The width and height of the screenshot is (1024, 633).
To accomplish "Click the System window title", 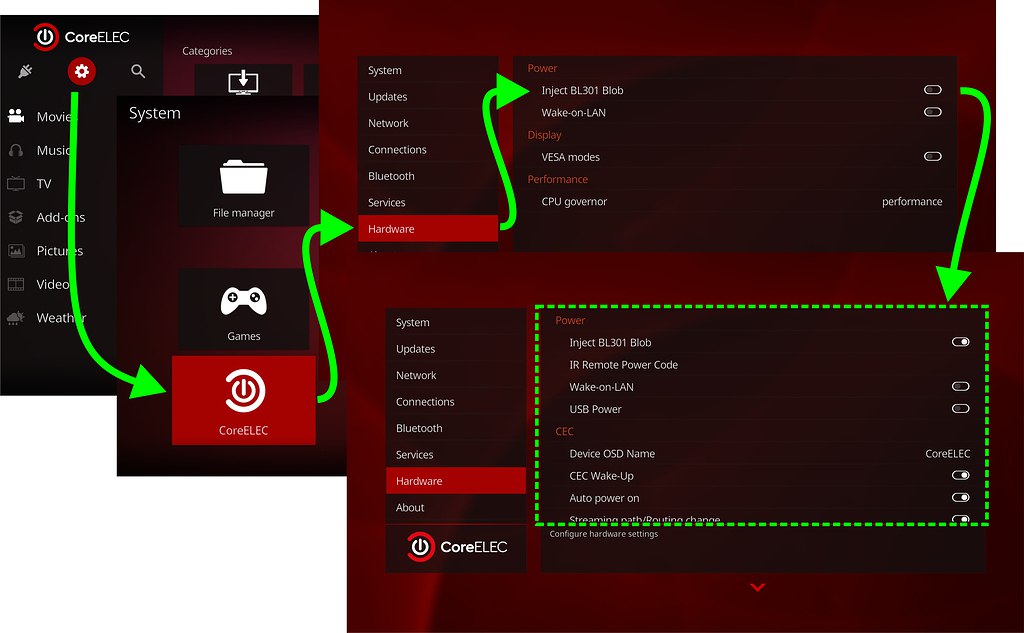I will point(155,113).
